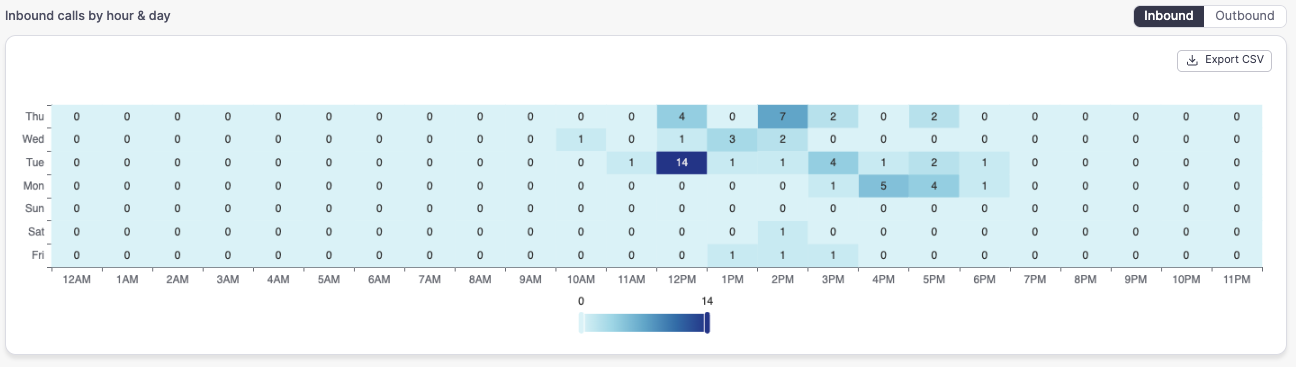The width and height of the screenshot is (1296, 367).
Task: Select the Tuesday 3PM cell showing 4
Action: (x=833, y=162)
